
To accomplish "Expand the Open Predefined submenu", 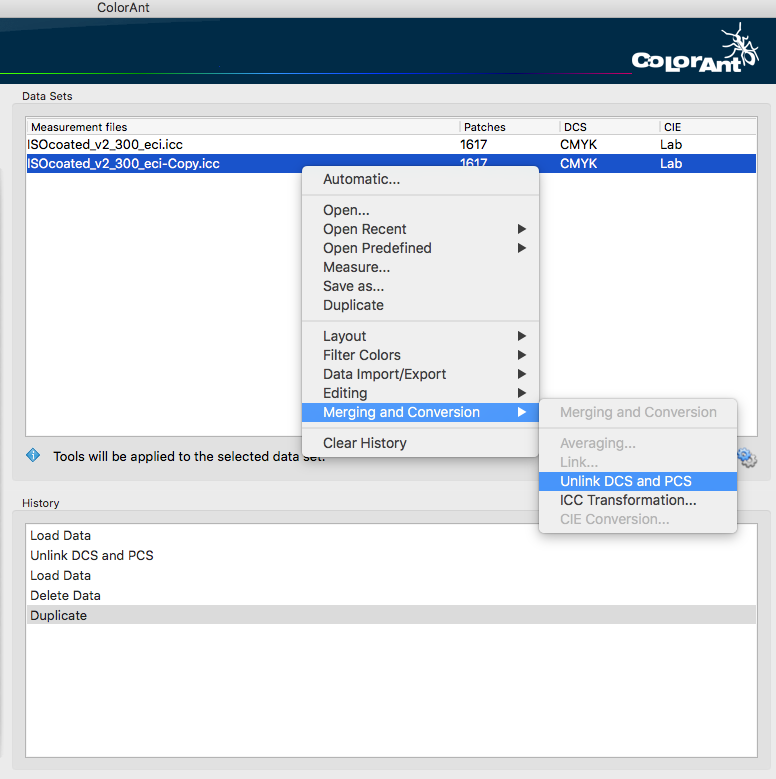I will tap(420, 248).
